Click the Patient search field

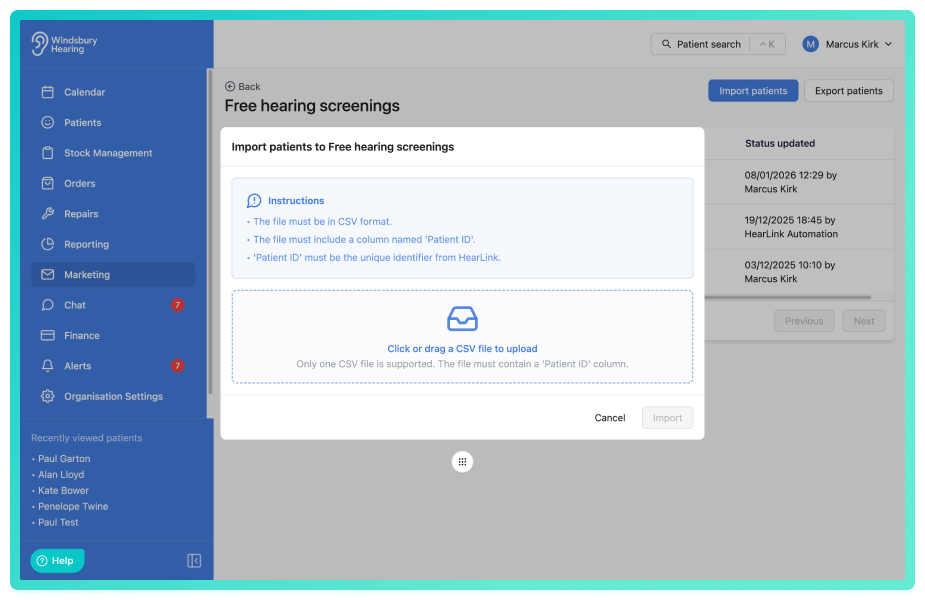click(718, 44)
